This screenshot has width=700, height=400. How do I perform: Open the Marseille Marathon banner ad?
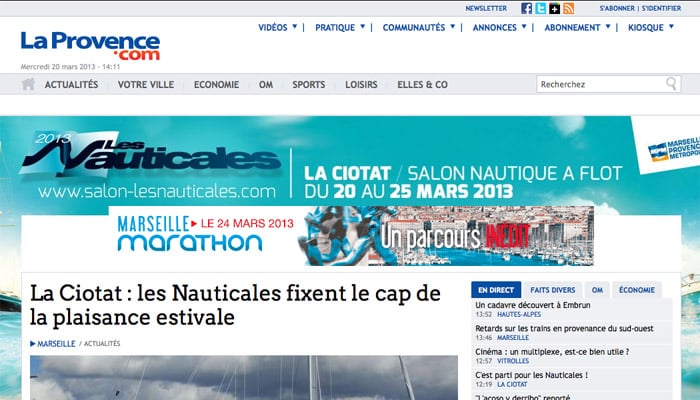351,236
